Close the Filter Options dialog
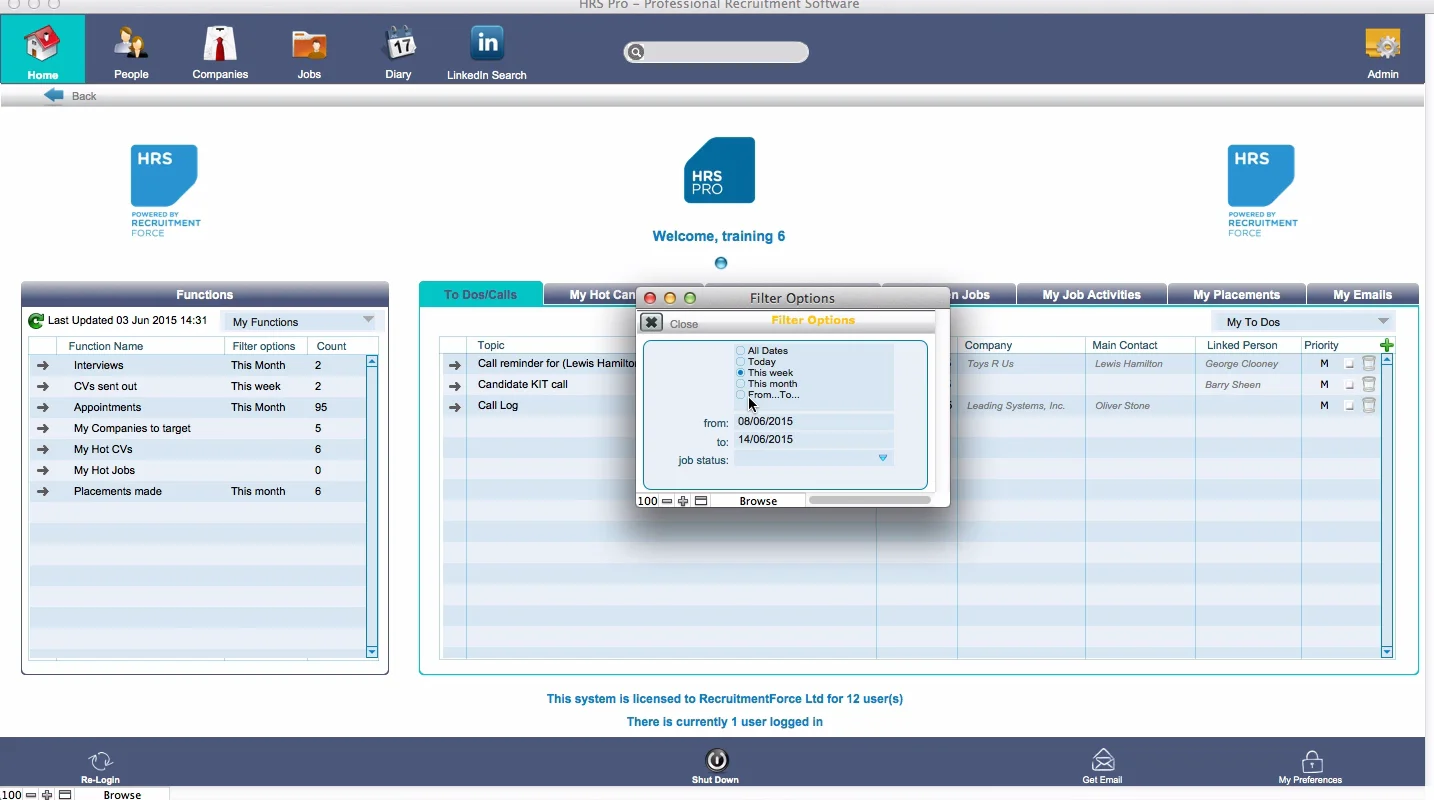 [652, 323]
